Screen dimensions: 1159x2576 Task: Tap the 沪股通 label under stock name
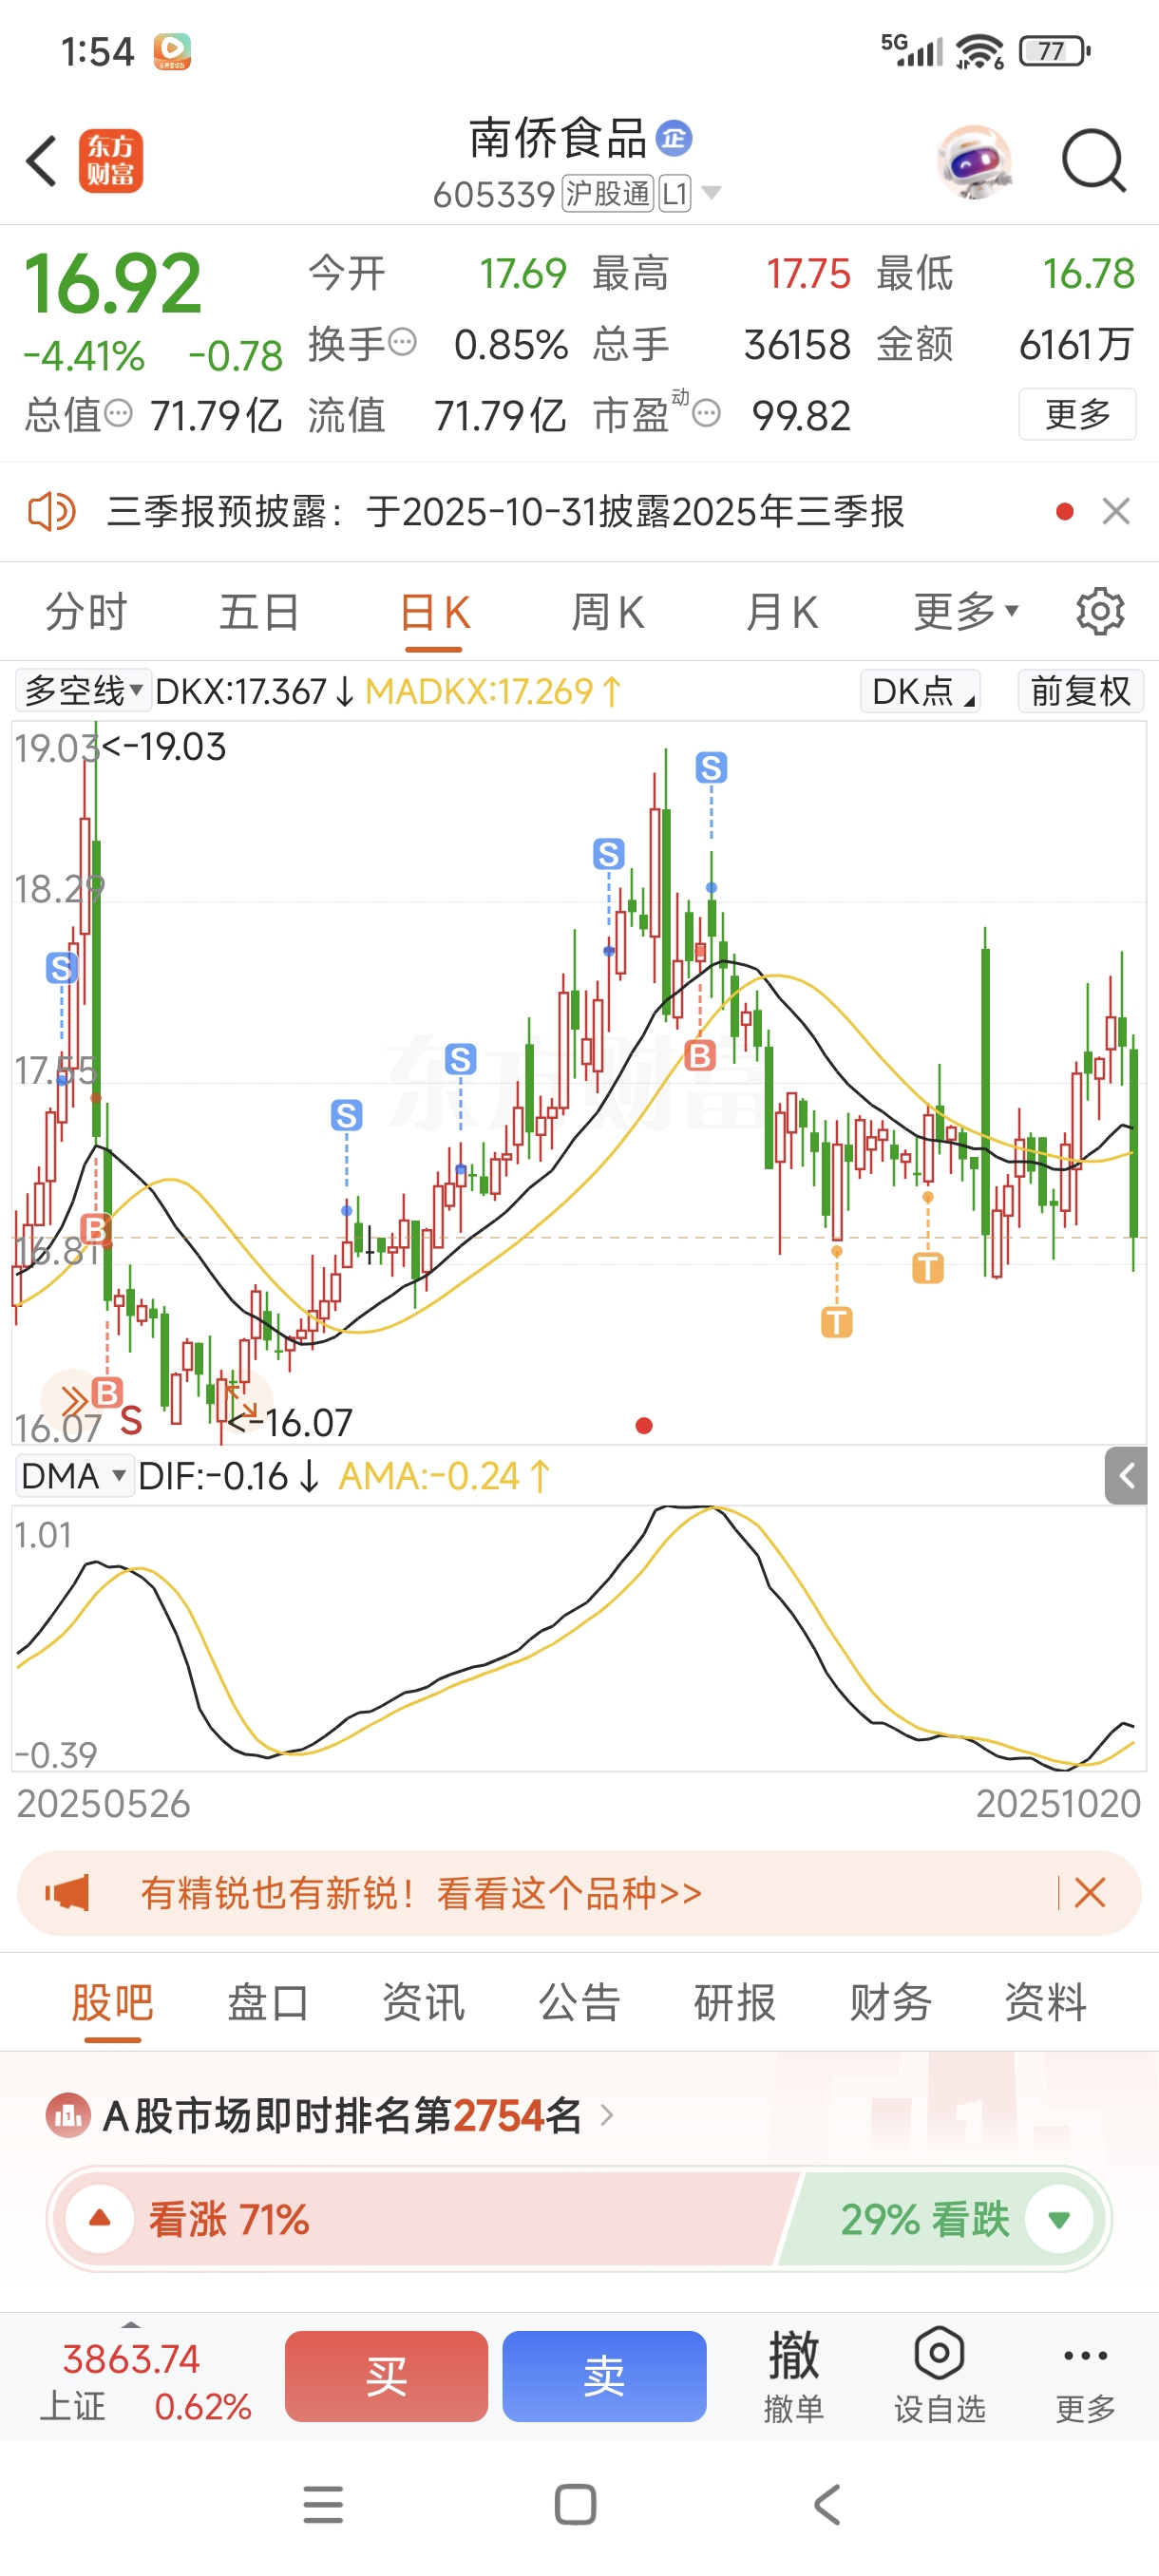click(608, 193)
